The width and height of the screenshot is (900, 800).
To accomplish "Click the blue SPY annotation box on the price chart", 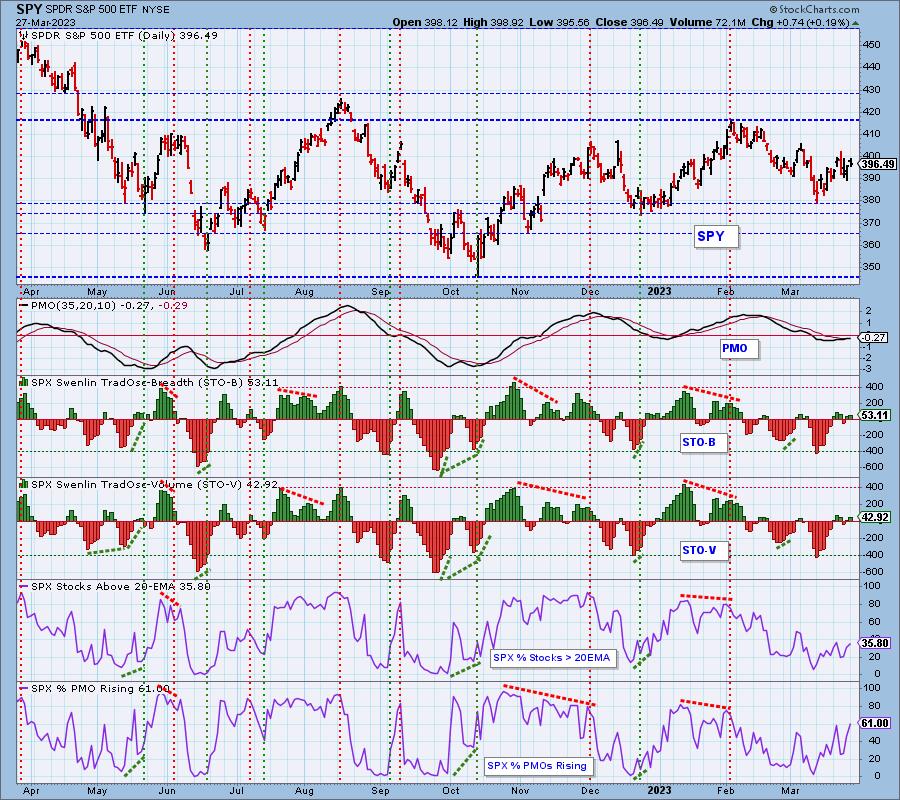I will tap(715, 236).
